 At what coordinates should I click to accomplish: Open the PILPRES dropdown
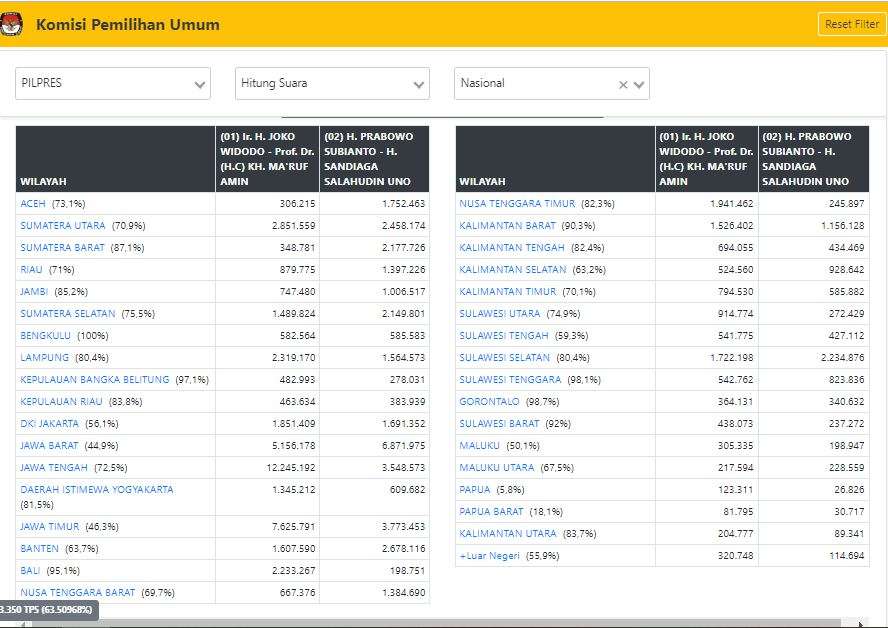pyautogui.click(x=112, y=84)
